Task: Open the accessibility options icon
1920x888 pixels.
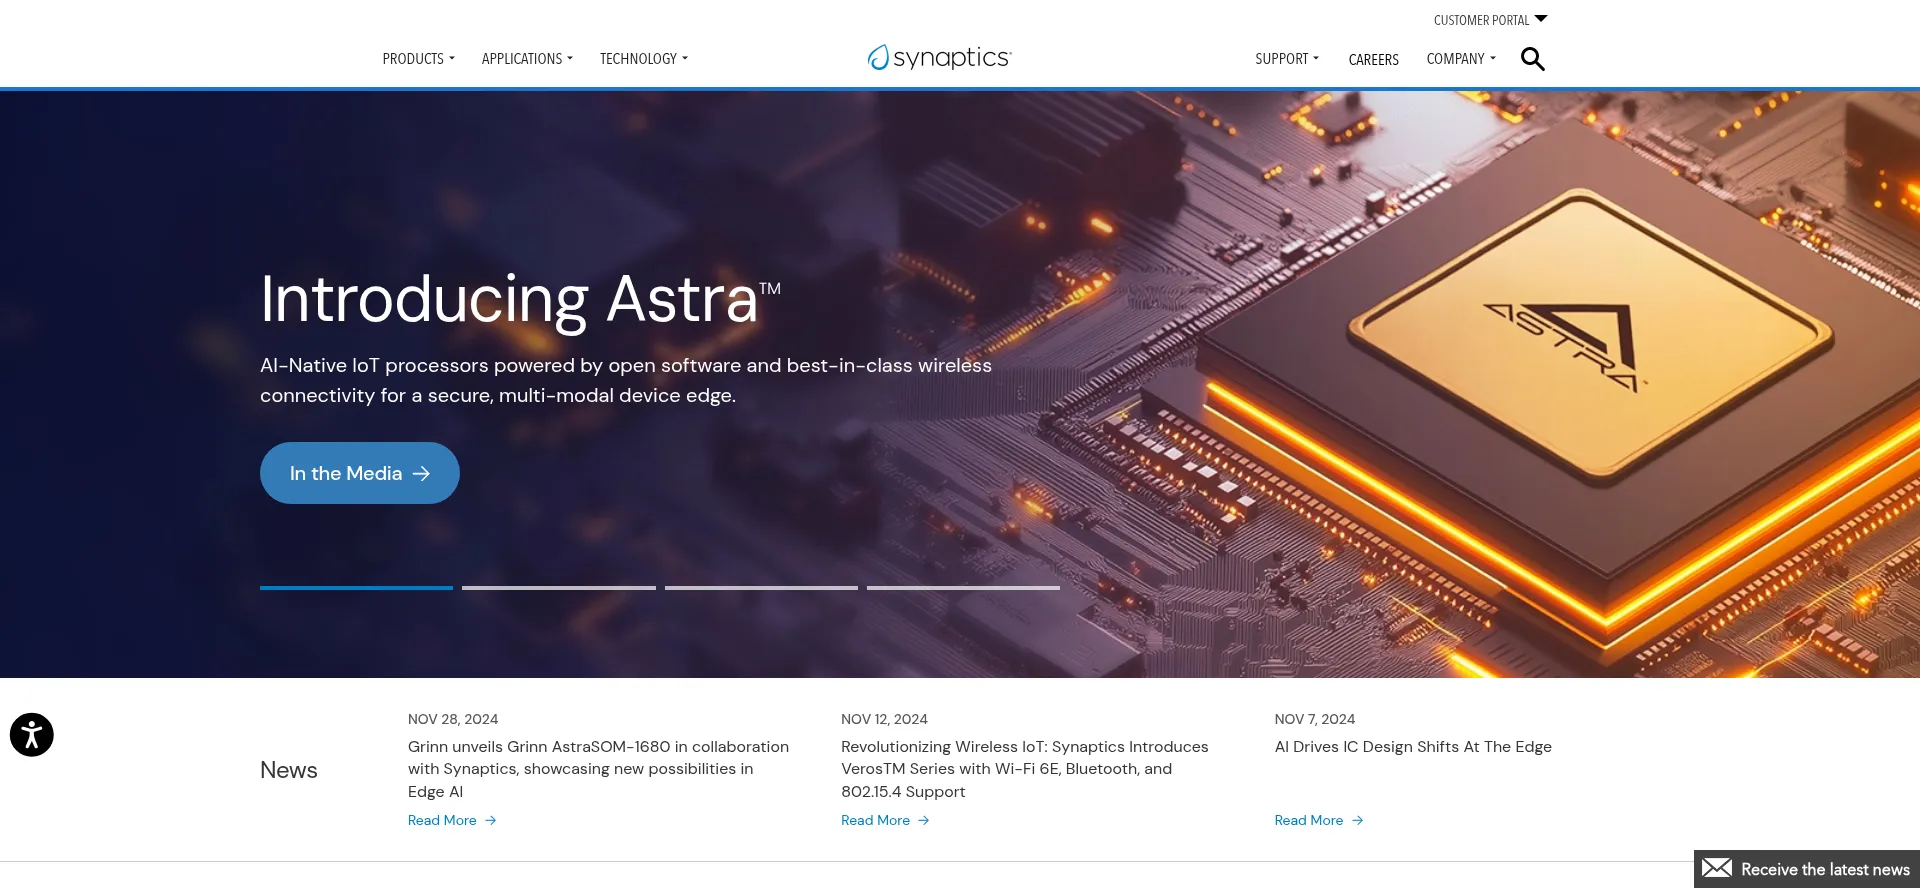Action: pos(32,735)
